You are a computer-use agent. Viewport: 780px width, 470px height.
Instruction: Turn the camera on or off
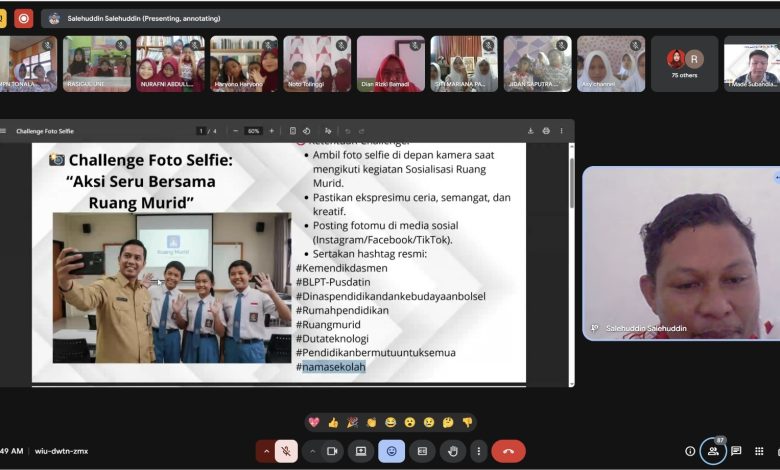click(x=332, y=451)
